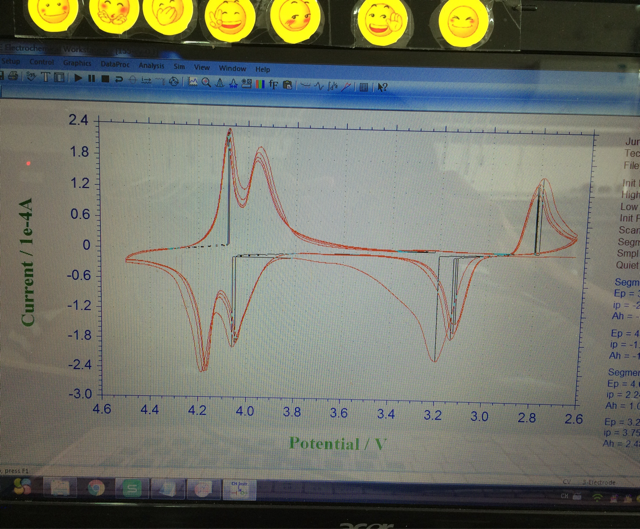The width and height of the screenshot is (640, 529).
Task: Open the Parameters toolbar icon
Action: [59, 78]
